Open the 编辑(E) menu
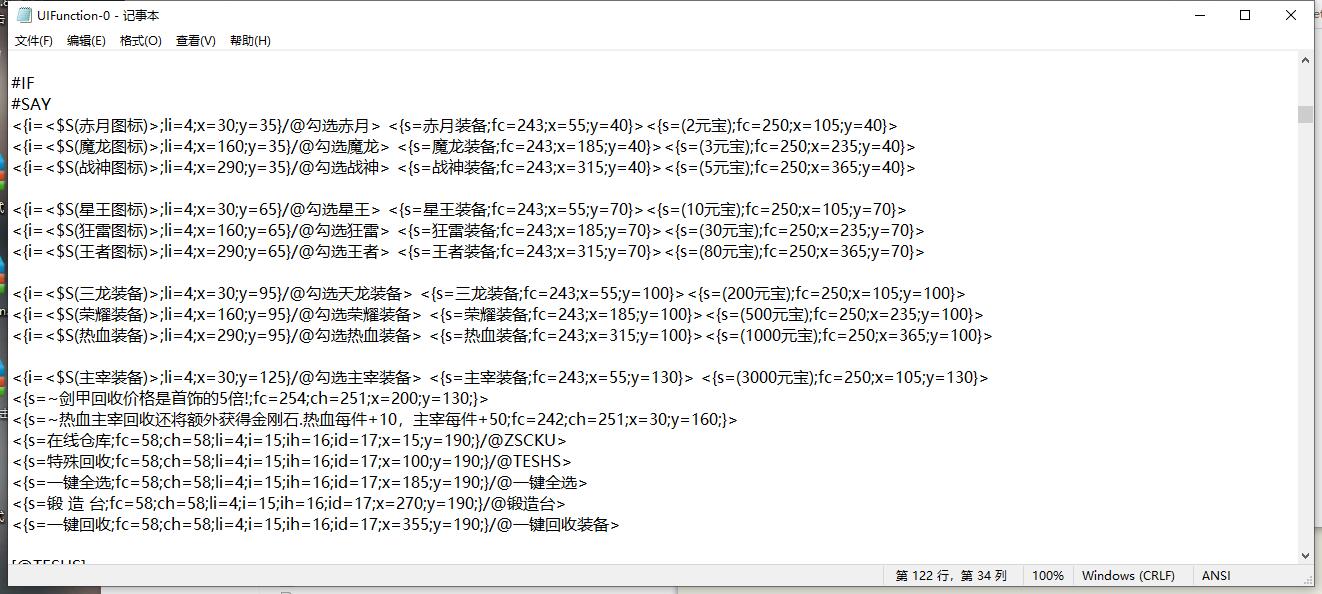This screenshot has width=1322, height=594. (86, 41)
